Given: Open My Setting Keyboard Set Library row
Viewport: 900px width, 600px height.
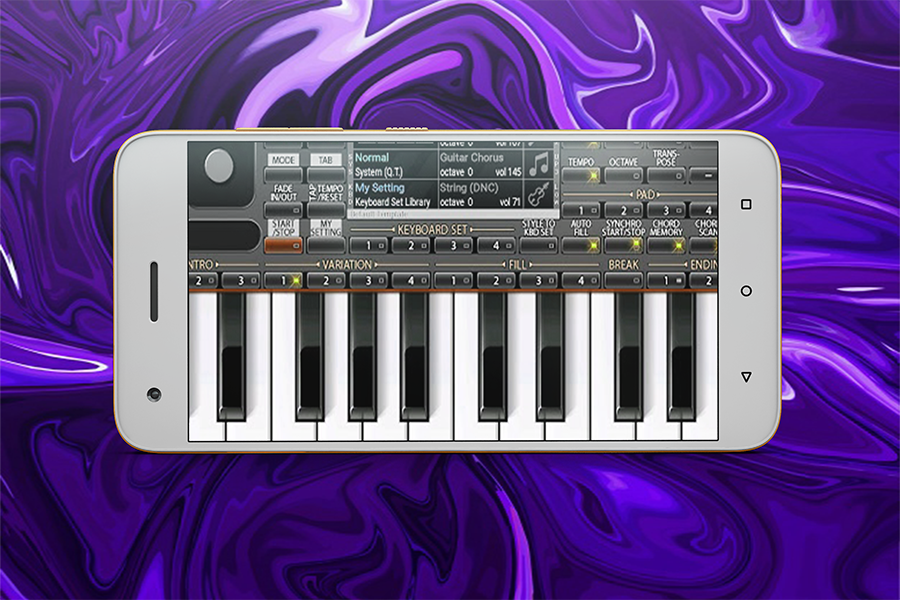Looking at the screenshot, I should click(x=395, y=195).
